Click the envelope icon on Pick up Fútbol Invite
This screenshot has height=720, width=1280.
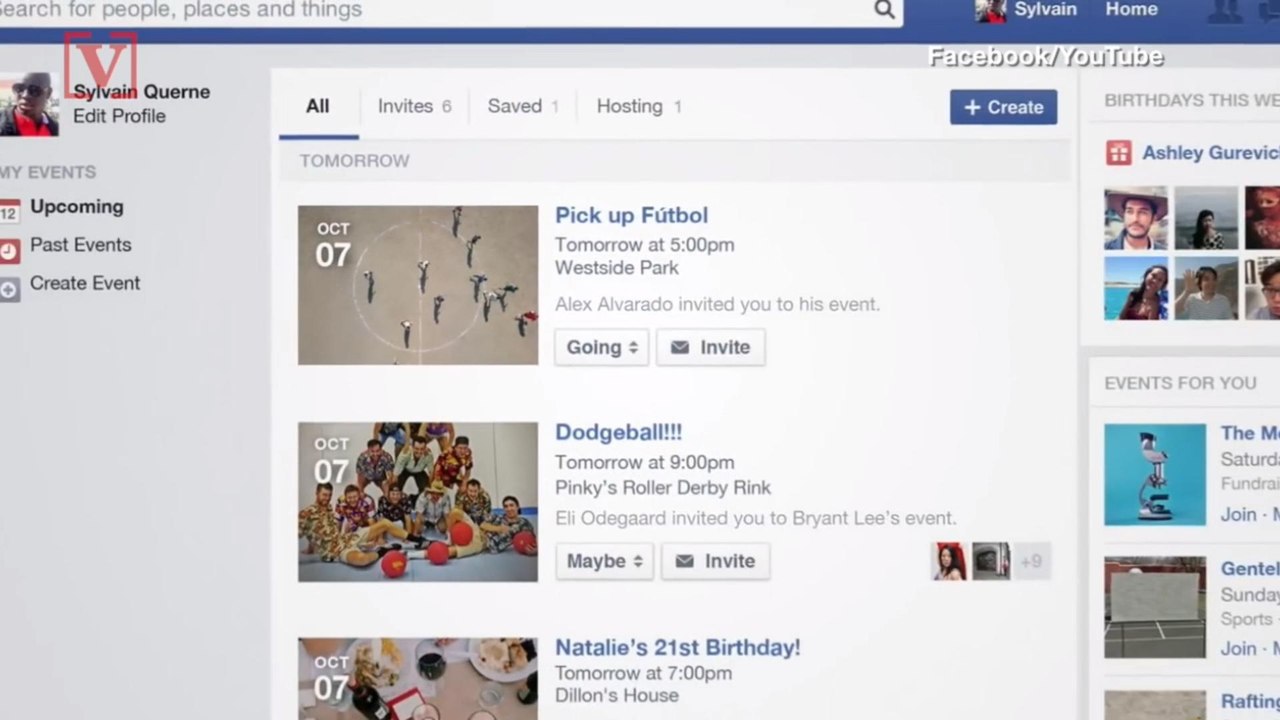(680, 347)
